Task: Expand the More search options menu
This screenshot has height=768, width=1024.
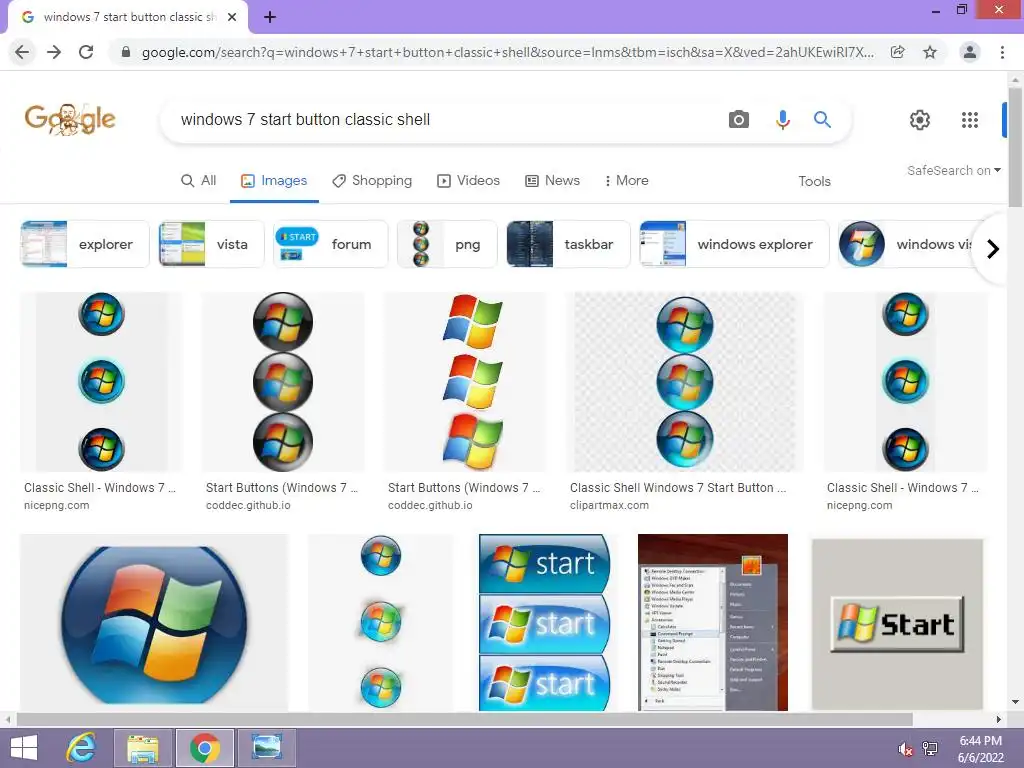Action: point(626,181)
